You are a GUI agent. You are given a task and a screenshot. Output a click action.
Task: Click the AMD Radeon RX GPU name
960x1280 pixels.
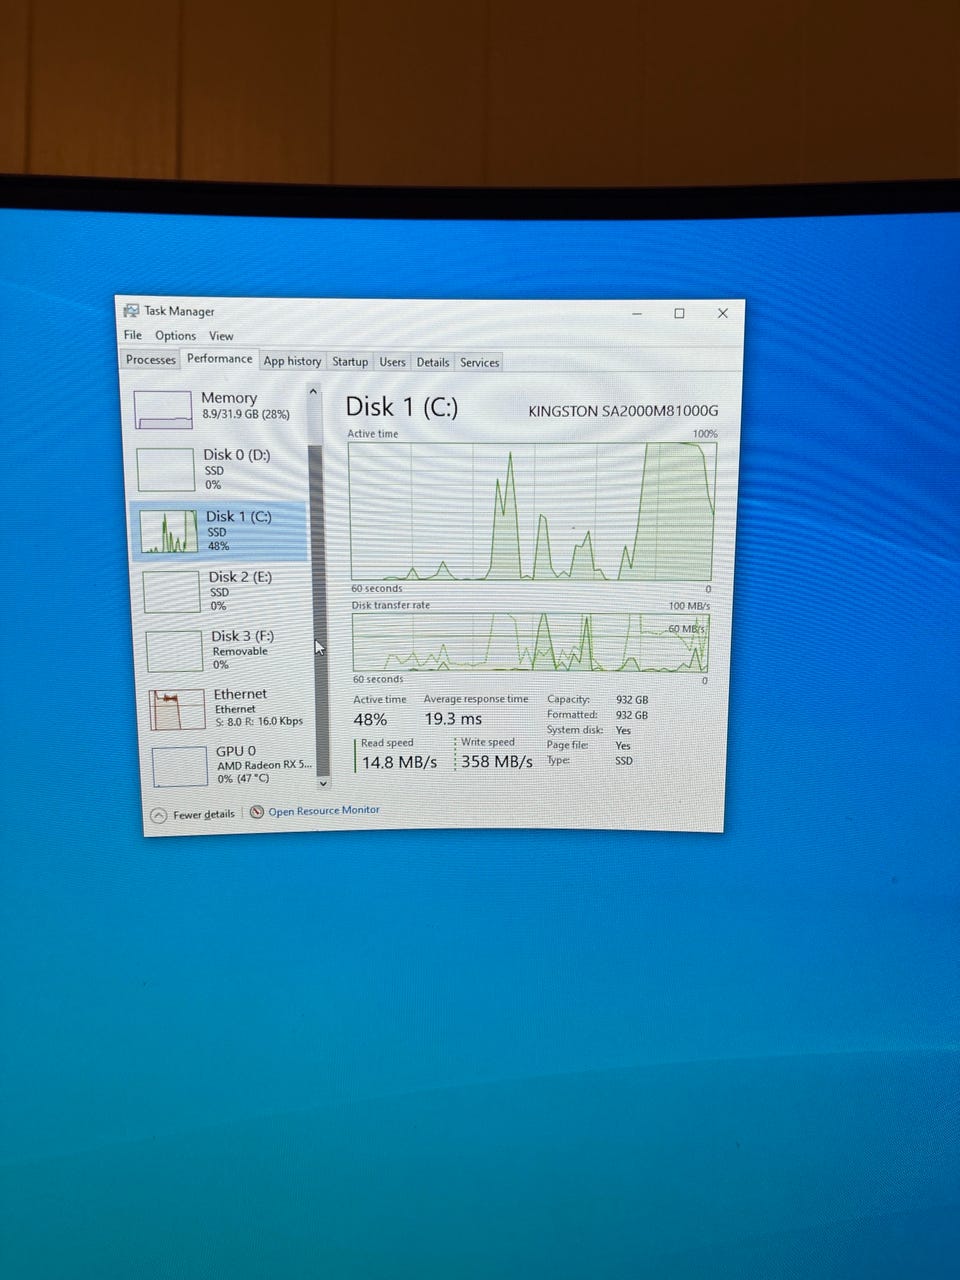[x=265, y=765]
